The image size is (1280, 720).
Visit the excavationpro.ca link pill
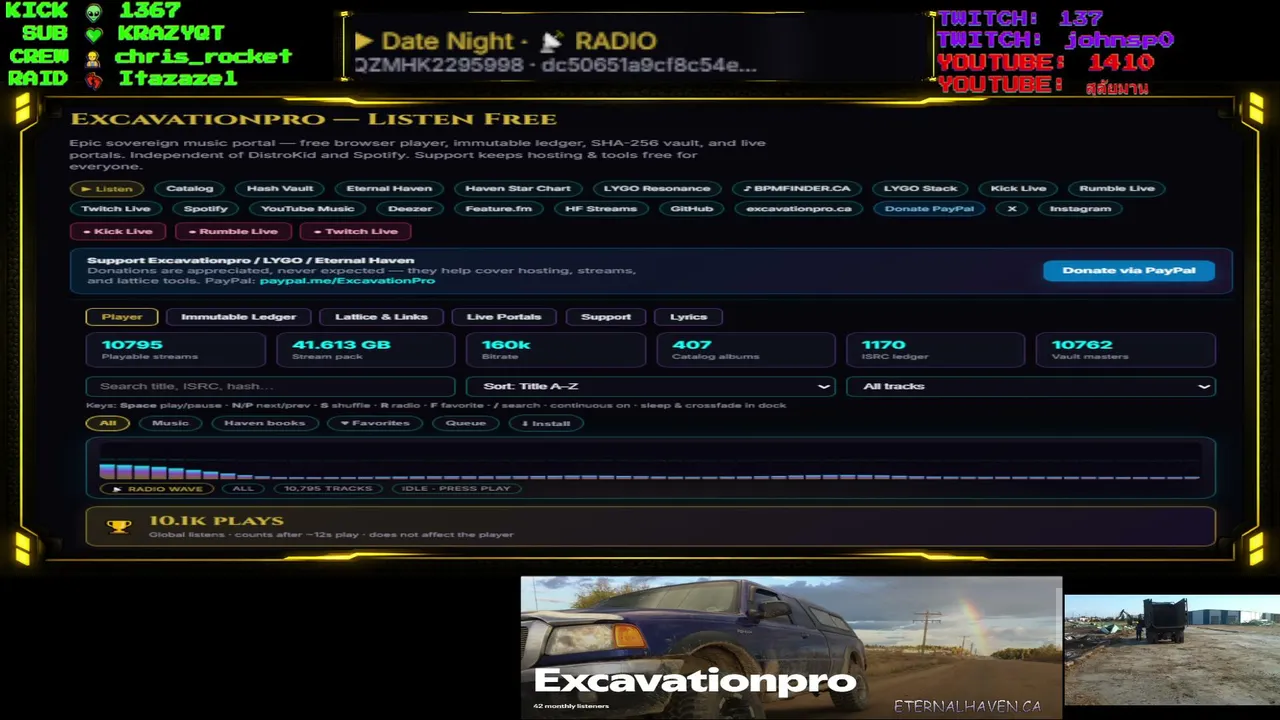pos(799,209)
